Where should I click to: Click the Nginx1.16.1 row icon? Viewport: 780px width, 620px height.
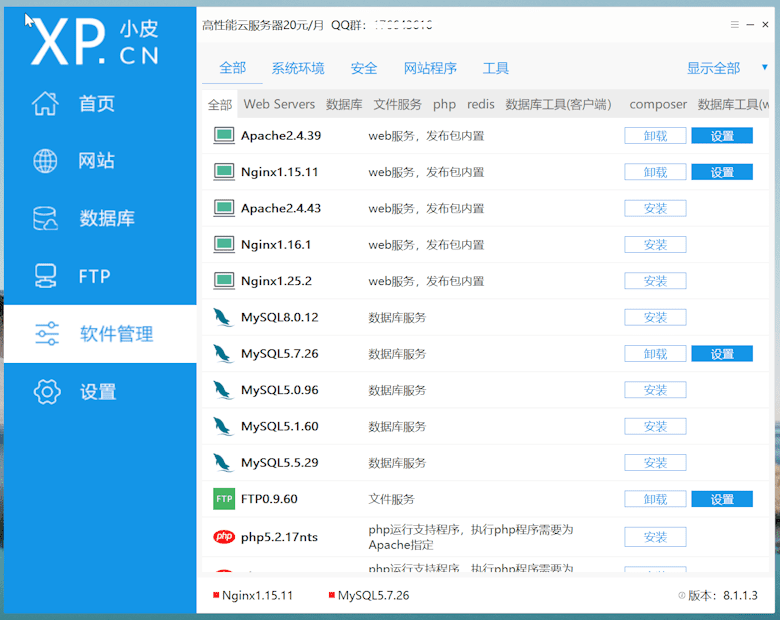(x=224, y=244)
